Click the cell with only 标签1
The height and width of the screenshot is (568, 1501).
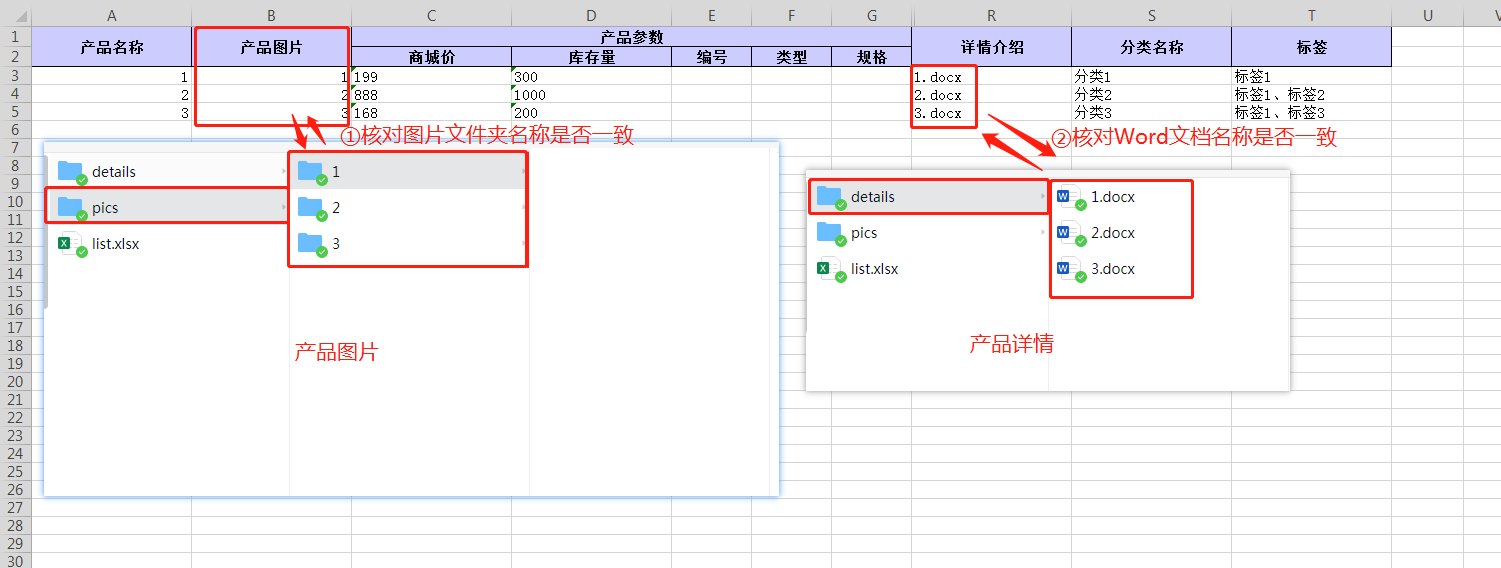coord(1311,76)
